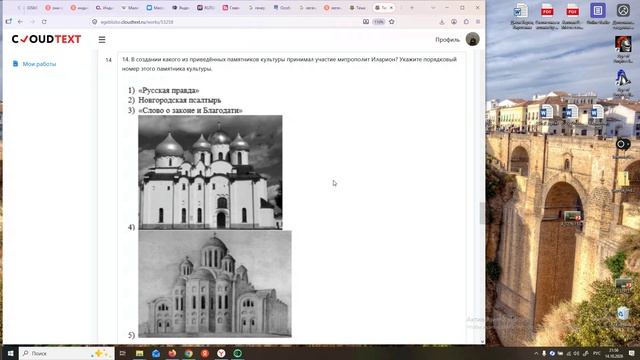This screenshot has width=640, height=360.
Task: Switch to the AUTO browser tab
Action: tap(206, 7)
